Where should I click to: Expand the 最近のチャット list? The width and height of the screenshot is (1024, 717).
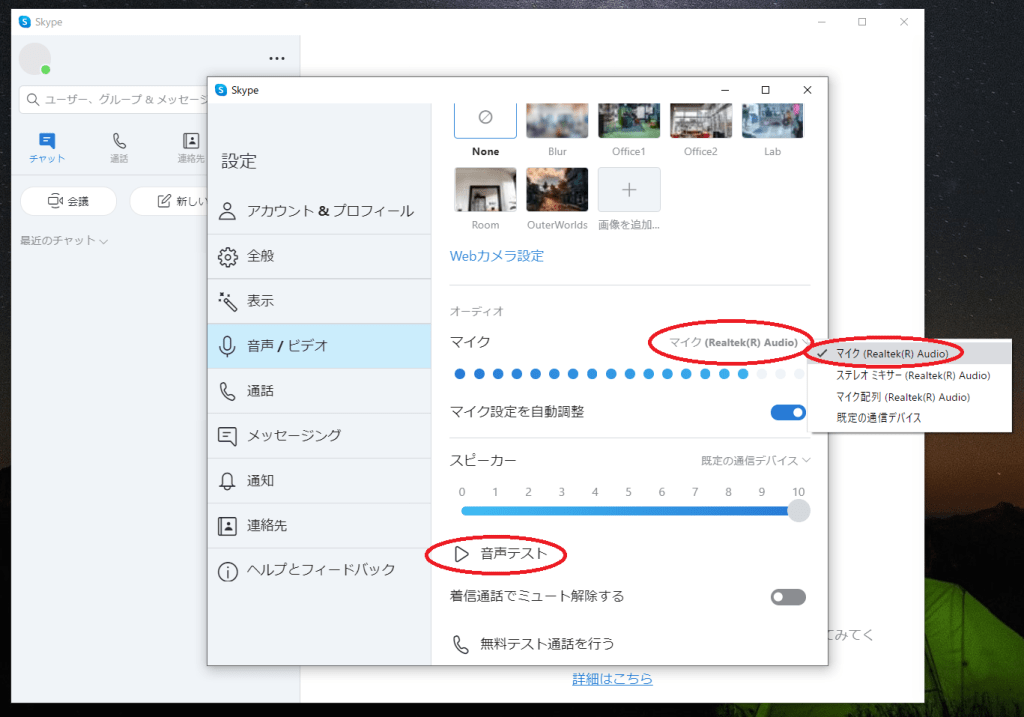tap(63, 240)
